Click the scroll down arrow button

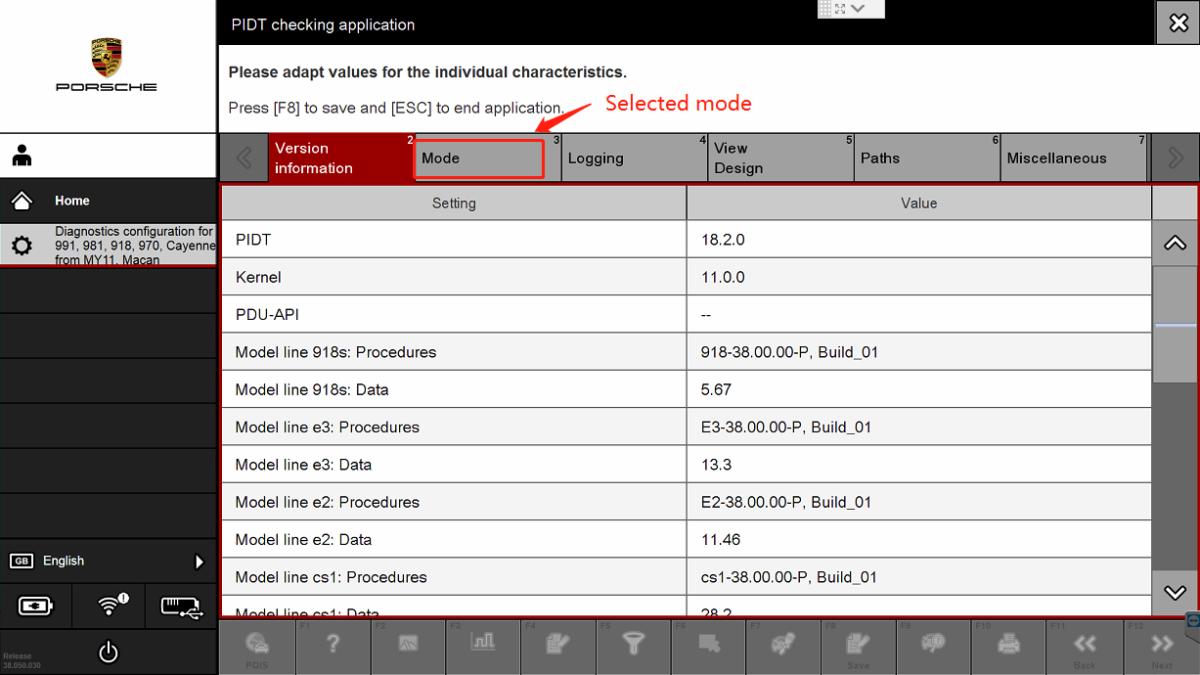(x=1175, y=592)
